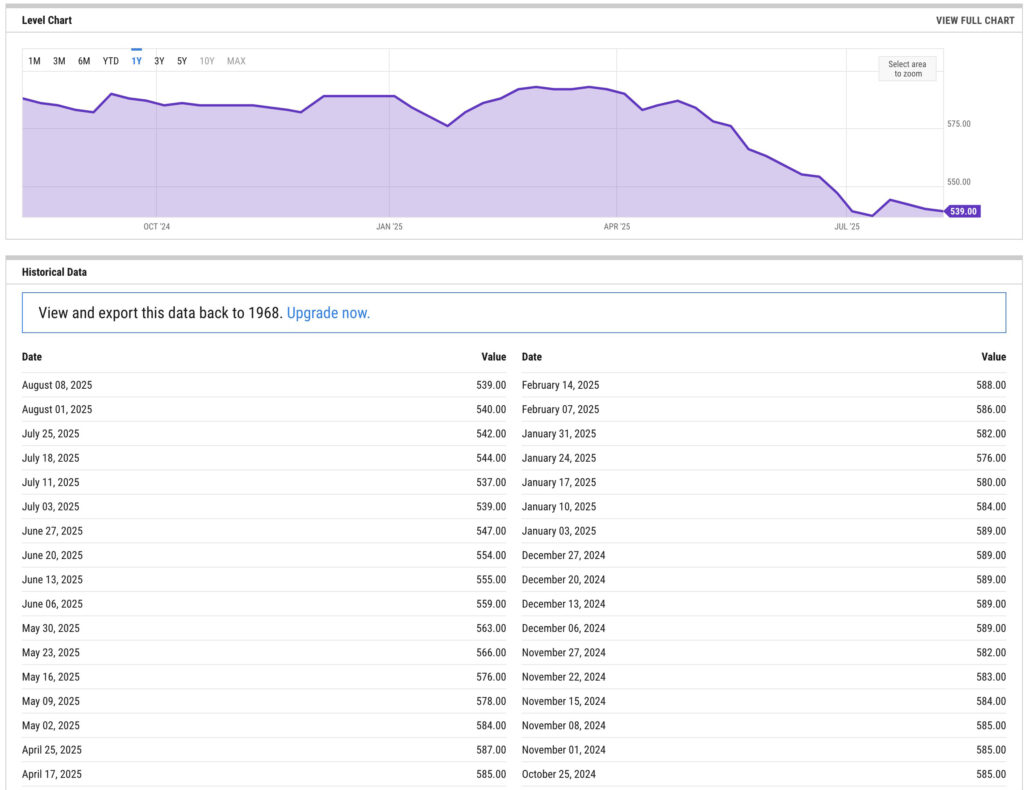
Task: Click the right table Value column header
Action: [993, 356]
